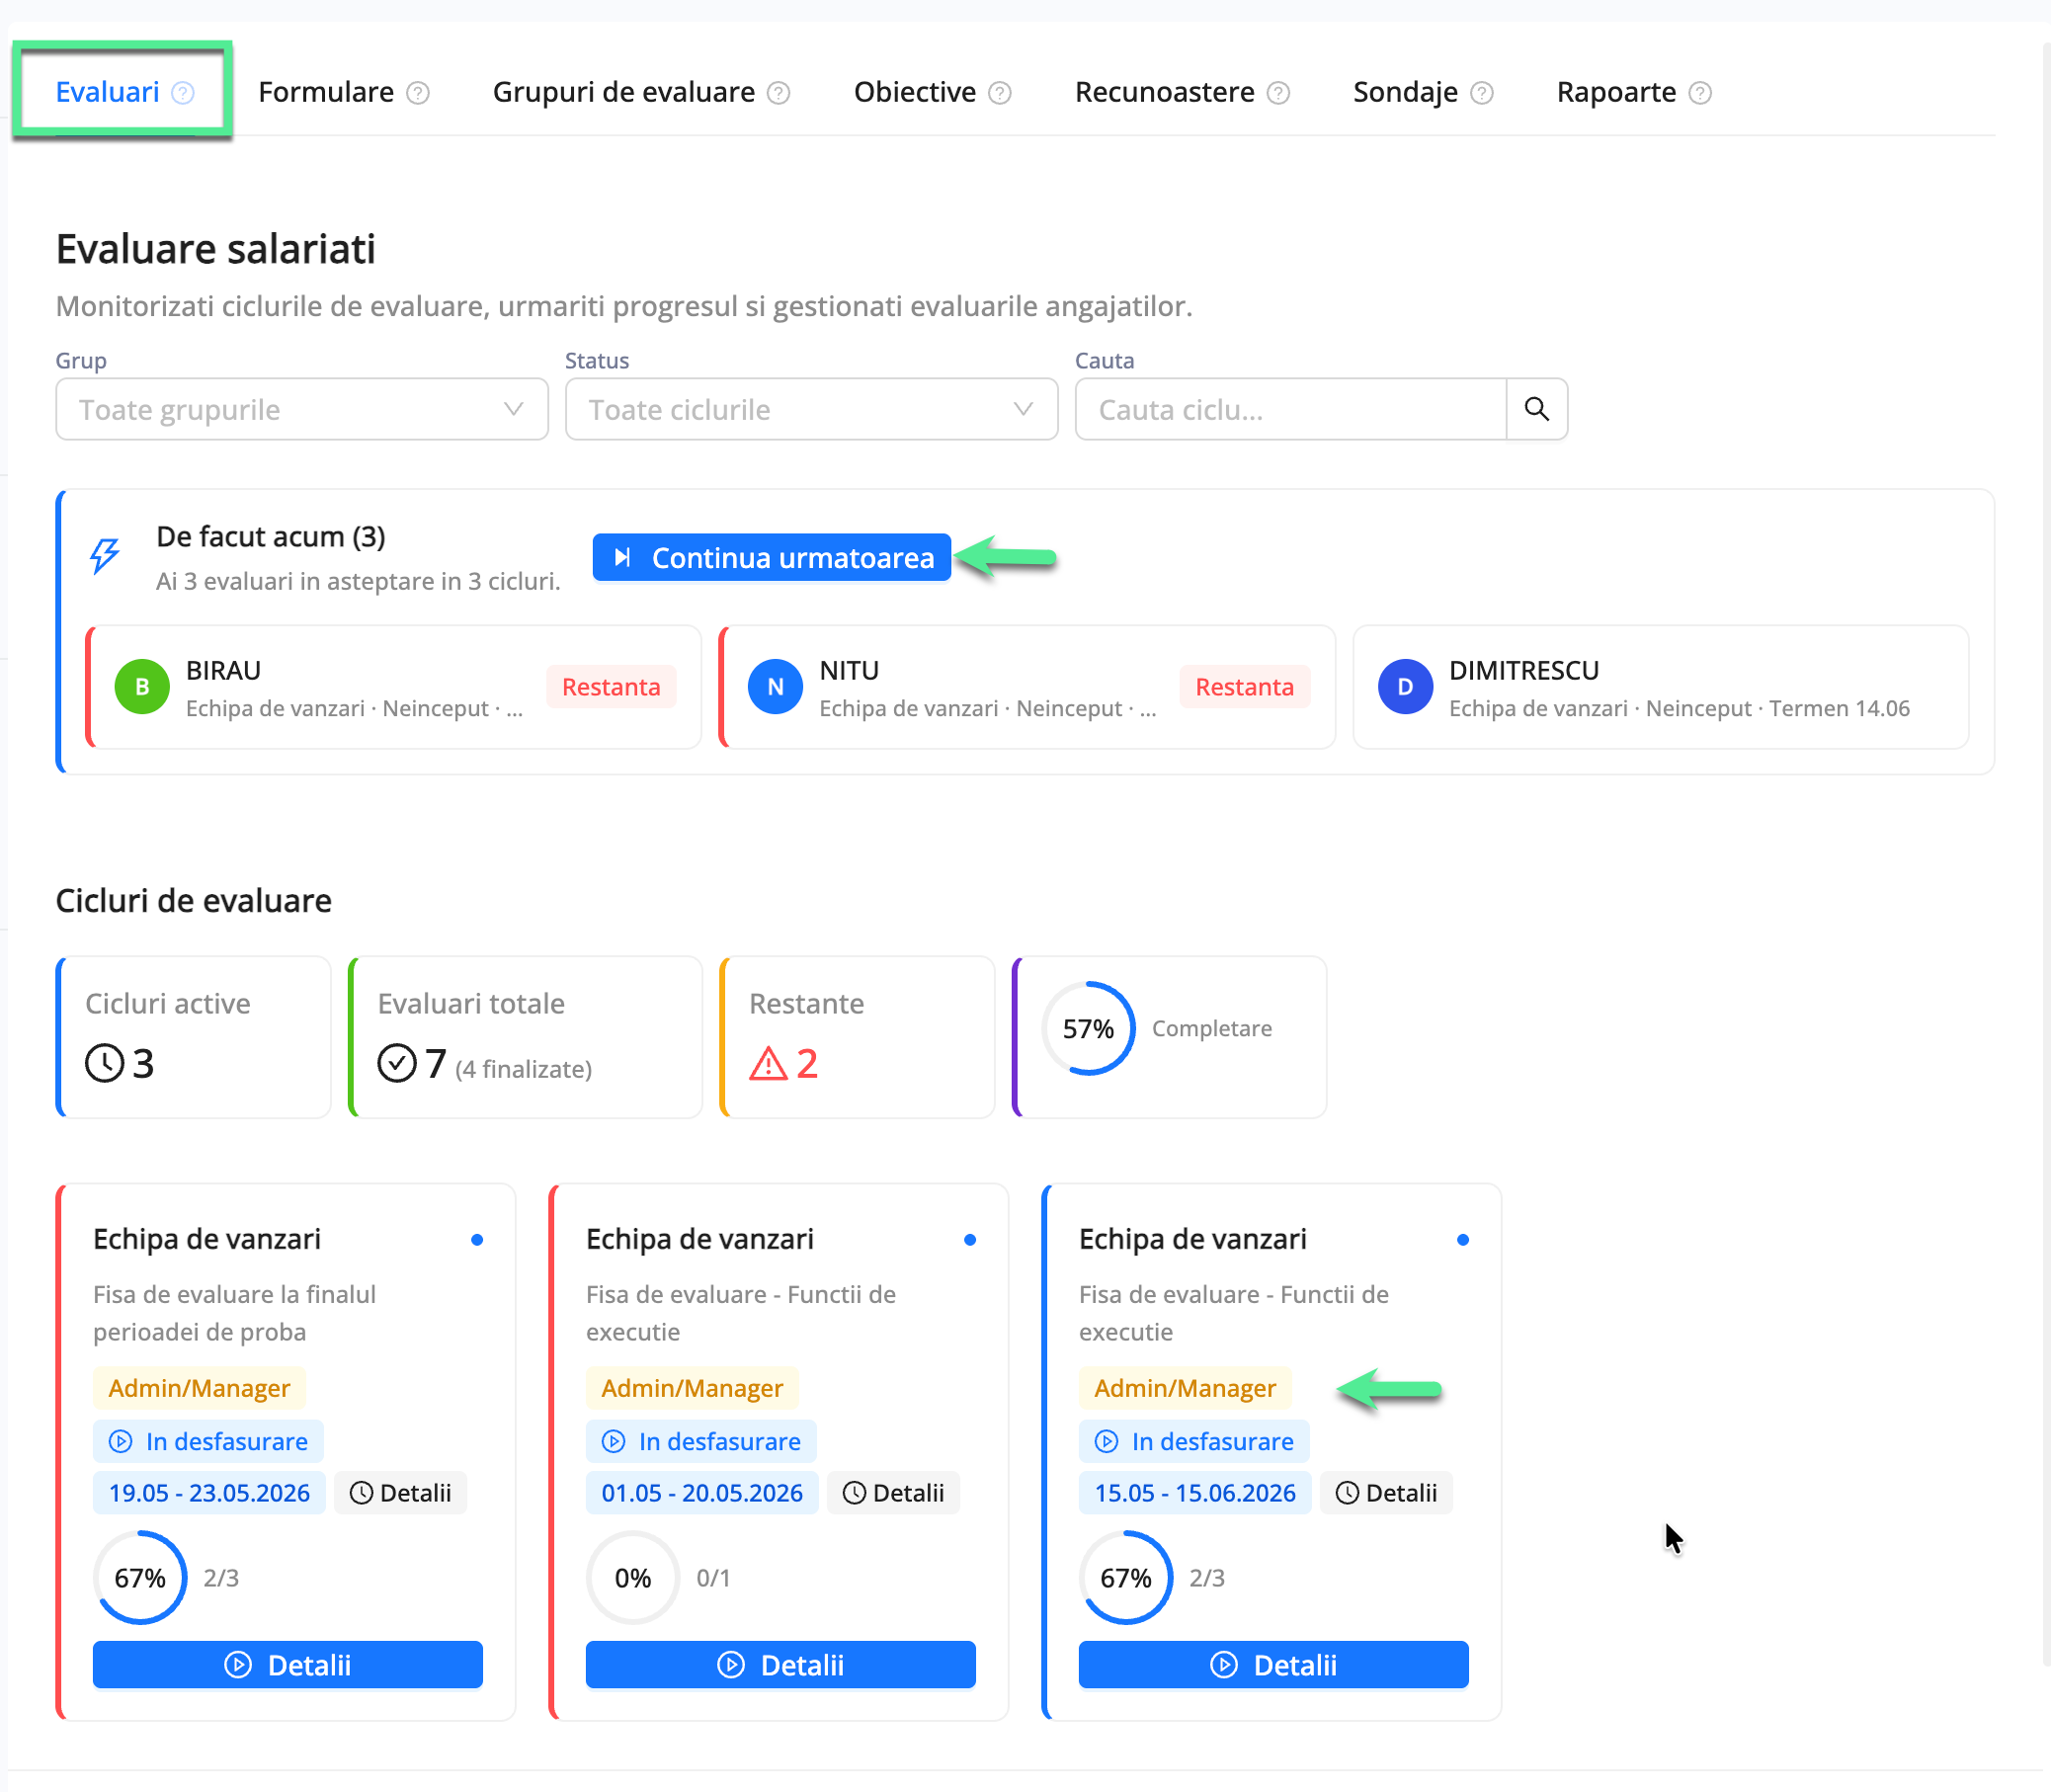Click the 15.05 - 15.06.2026 date range

pyautogui.click(x=1195, y=1493)
